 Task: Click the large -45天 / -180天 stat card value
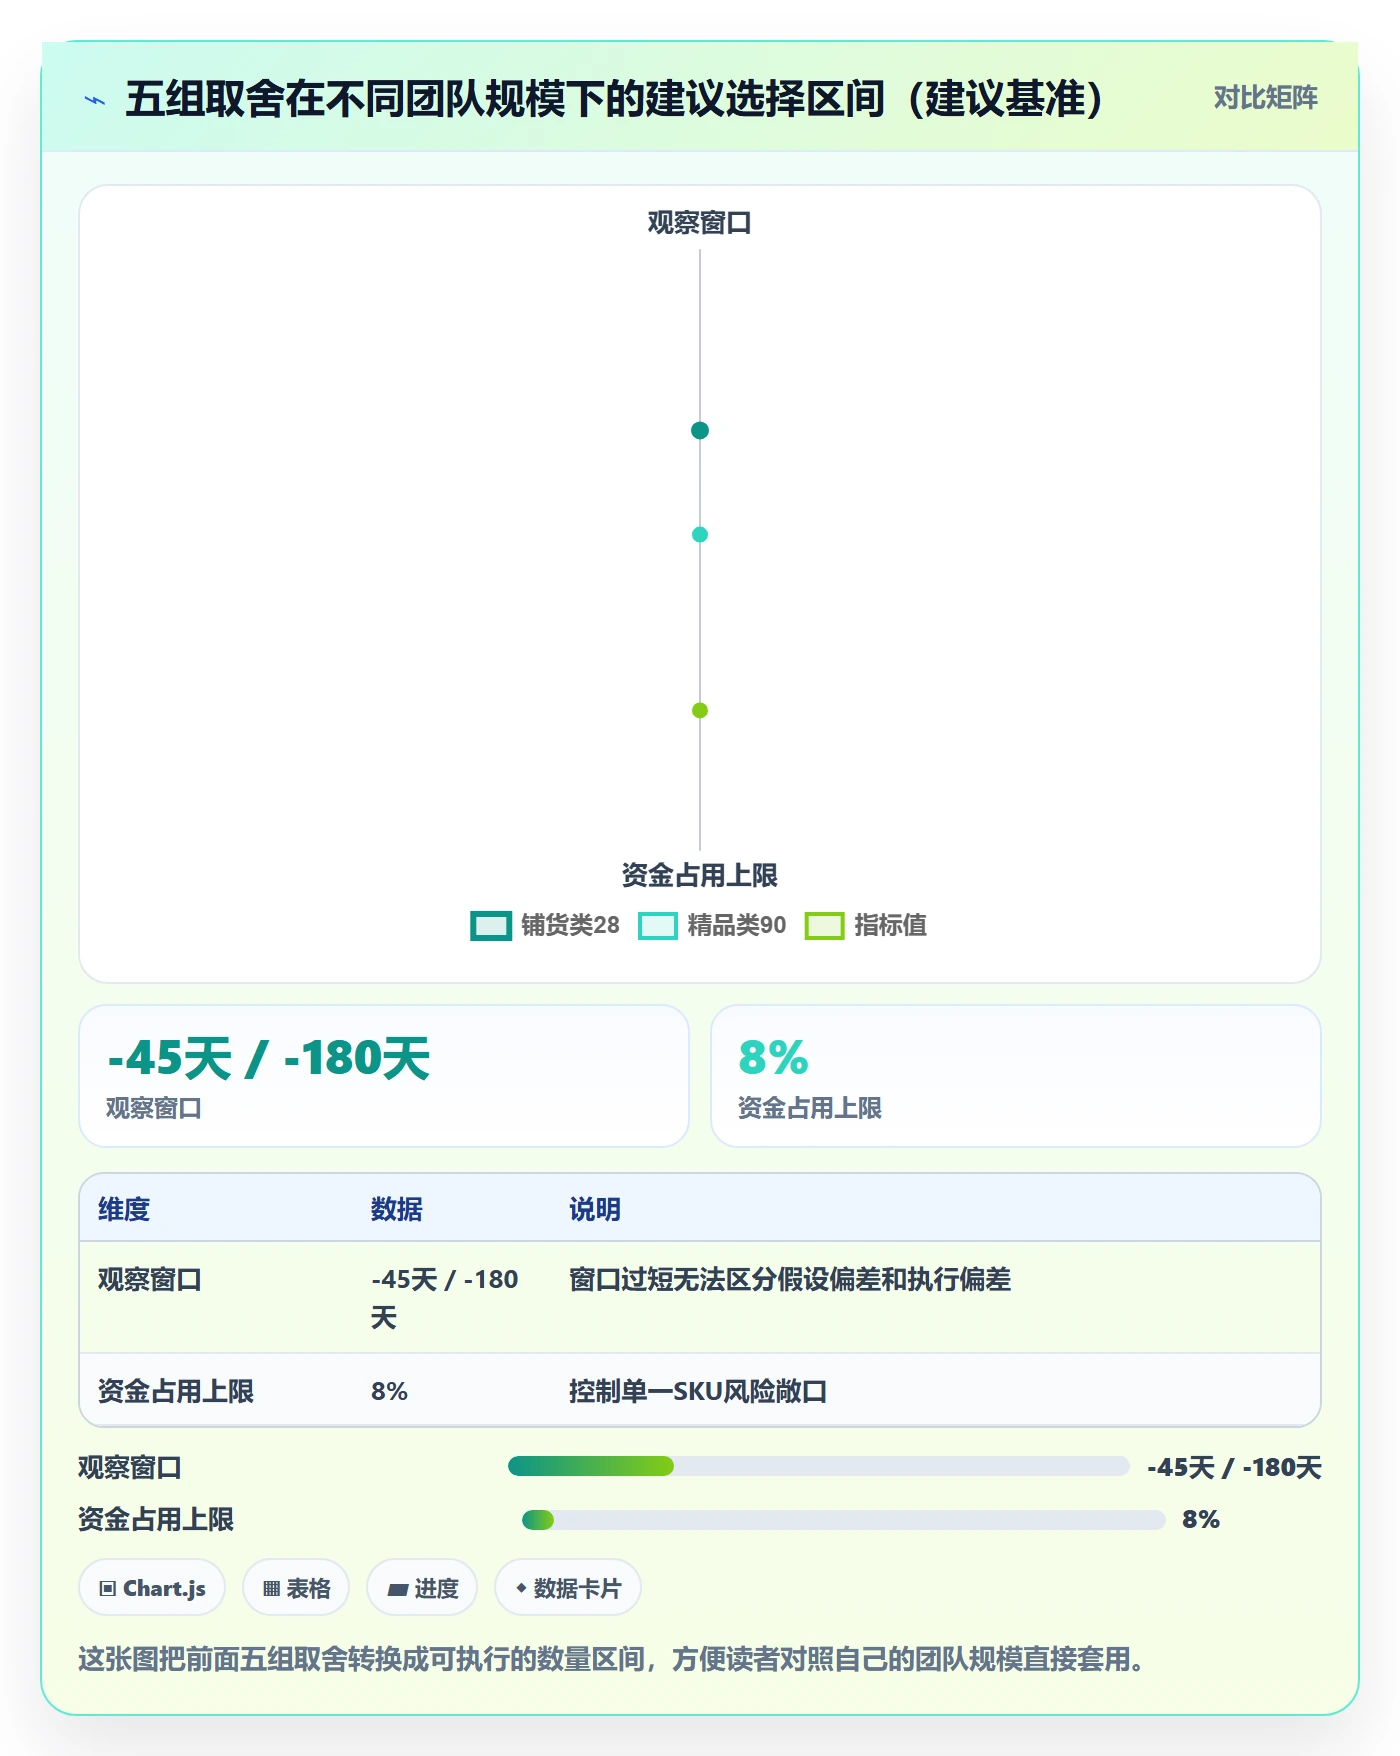pyautogui.click(x=269, y=1058)
